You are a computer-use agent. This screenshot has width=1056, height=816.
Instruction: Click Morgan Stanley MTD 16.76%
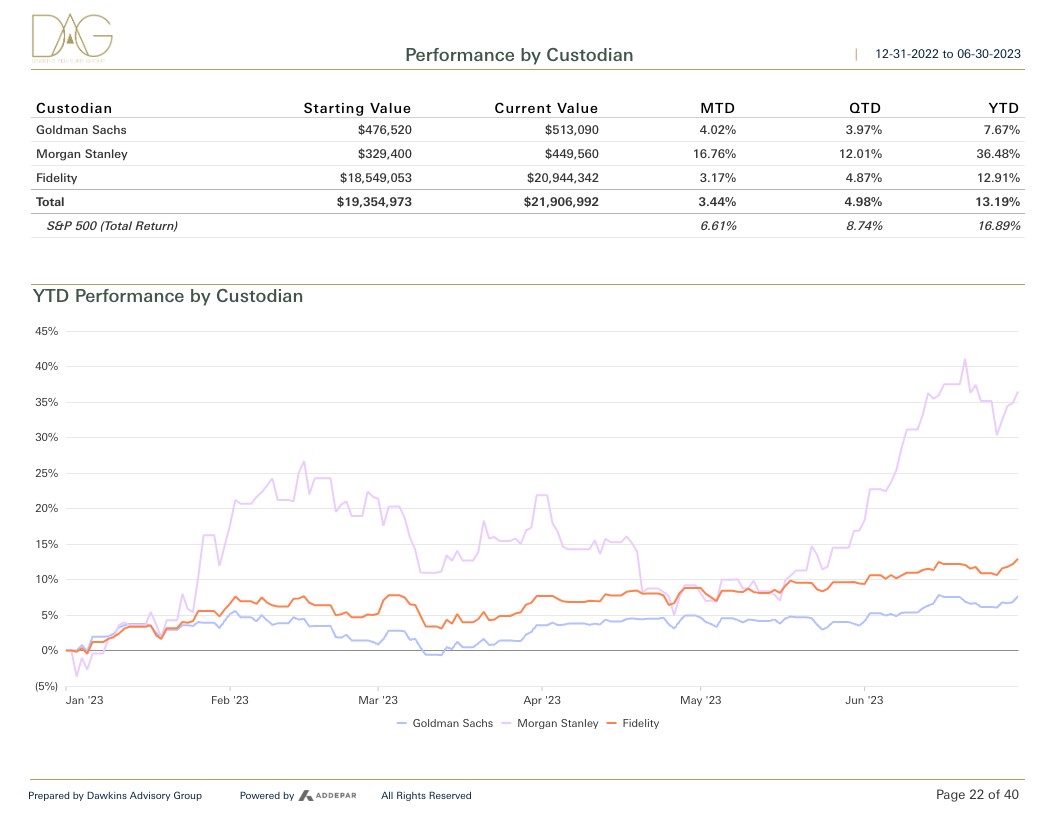(x=715, y=154)
